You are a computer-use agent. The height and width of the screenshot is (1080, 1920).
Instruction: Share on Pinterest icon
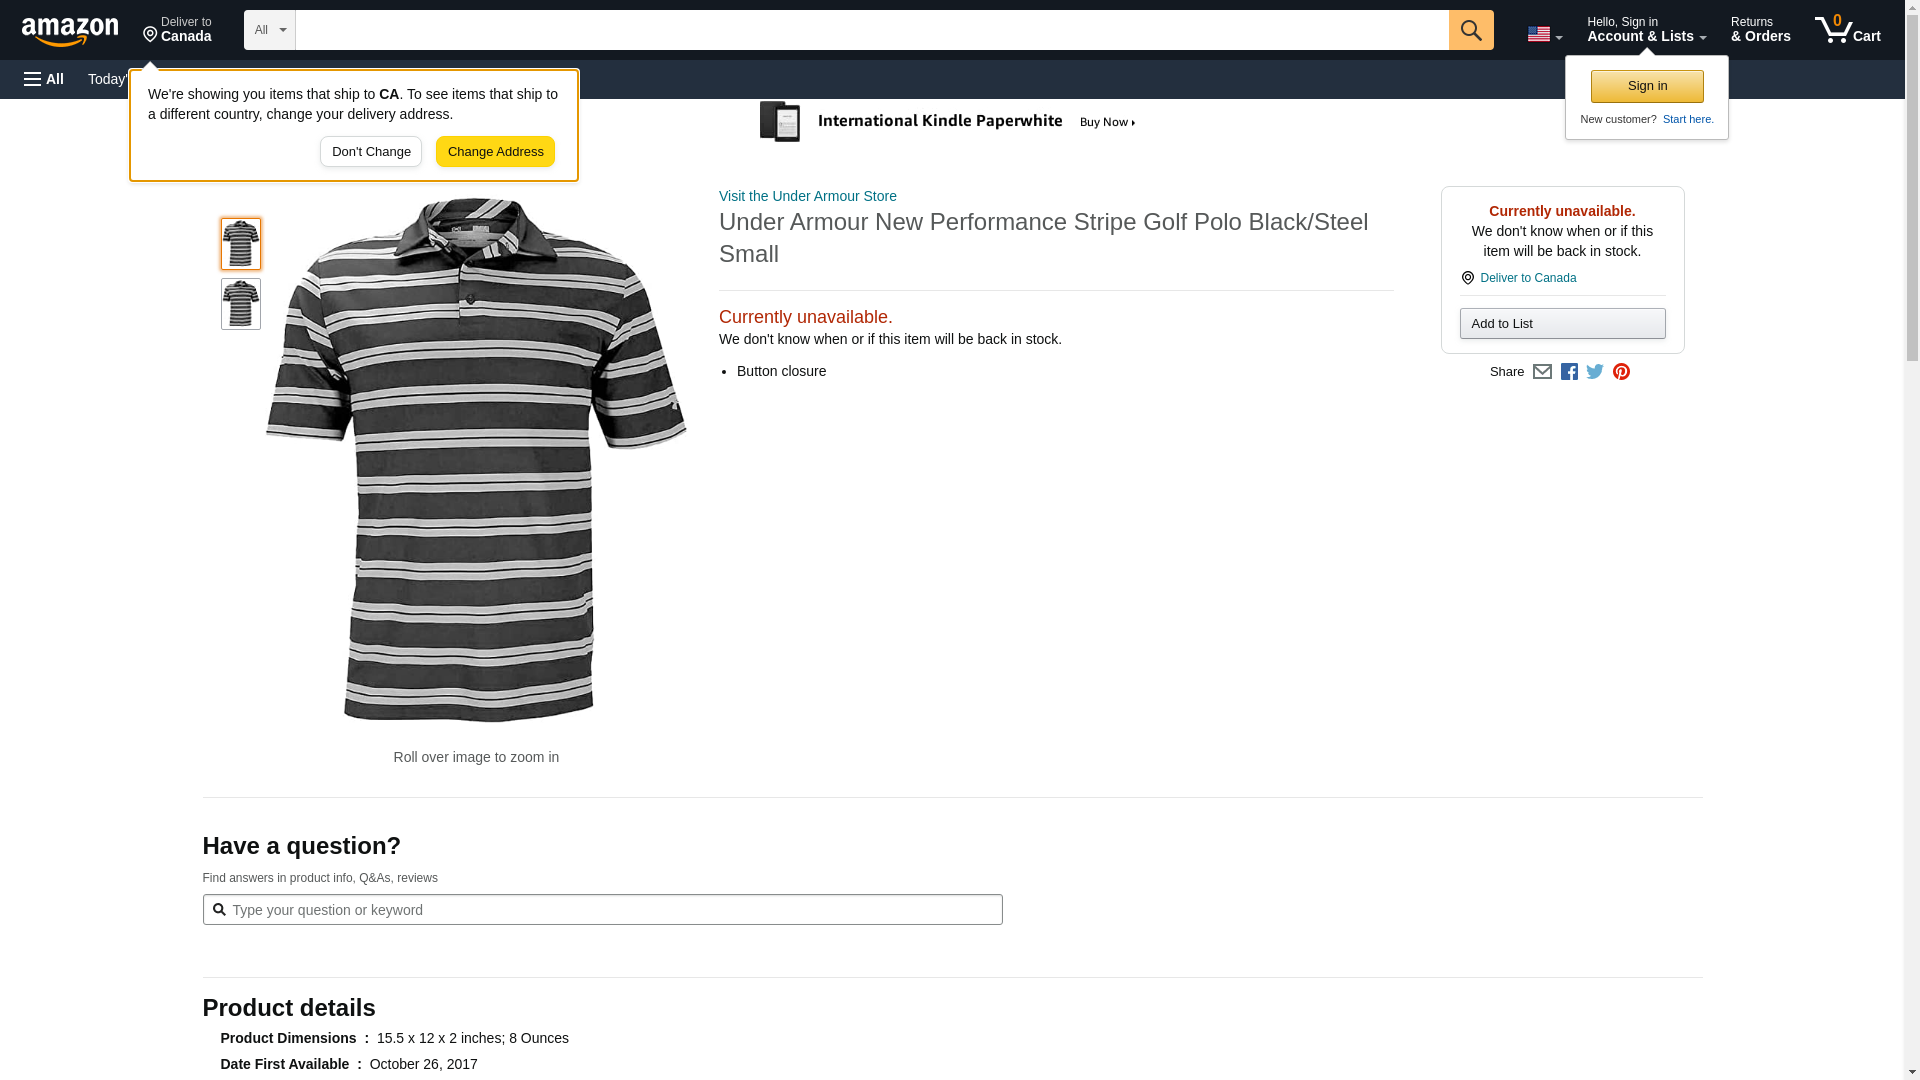coord(1621,372)
